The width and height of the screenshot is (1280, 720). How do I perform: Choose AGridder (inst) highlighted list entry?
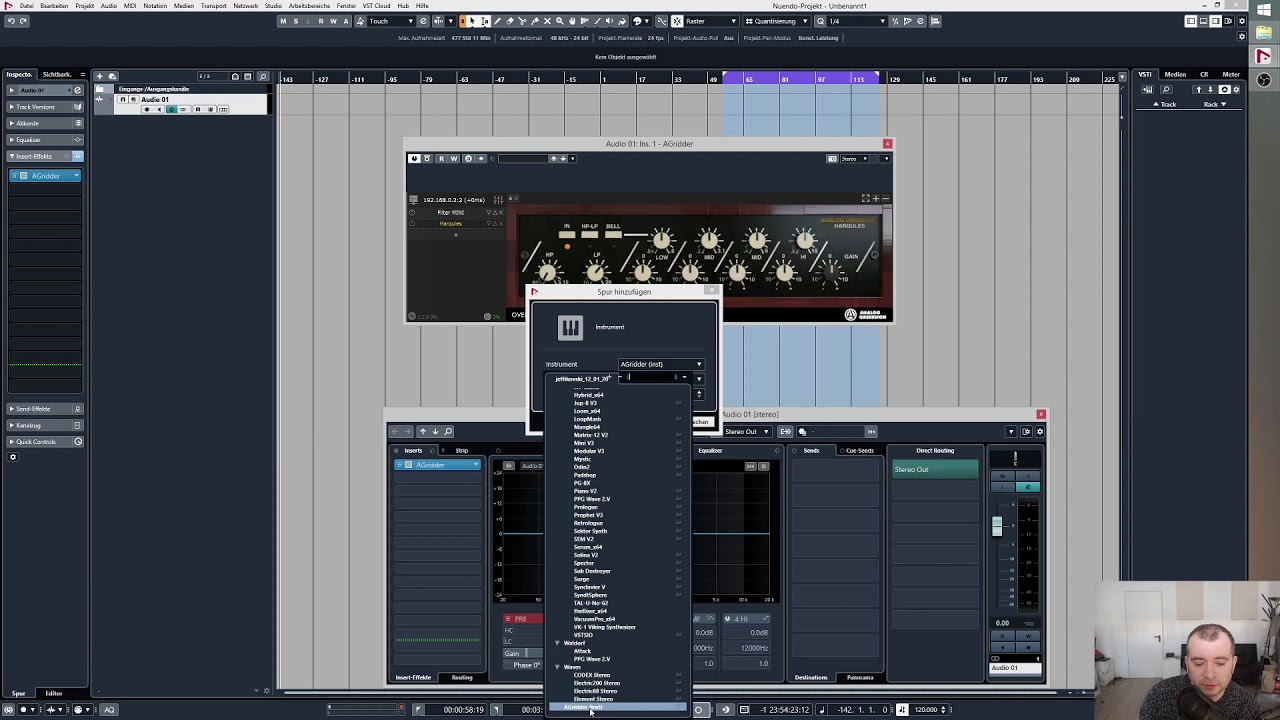click(x=618, y=708)
